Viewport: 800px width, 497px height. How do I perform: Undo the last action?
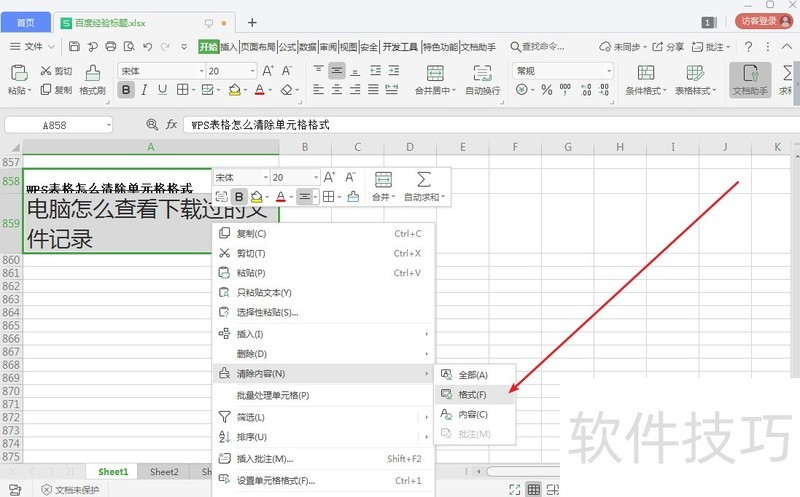(147, 46)
